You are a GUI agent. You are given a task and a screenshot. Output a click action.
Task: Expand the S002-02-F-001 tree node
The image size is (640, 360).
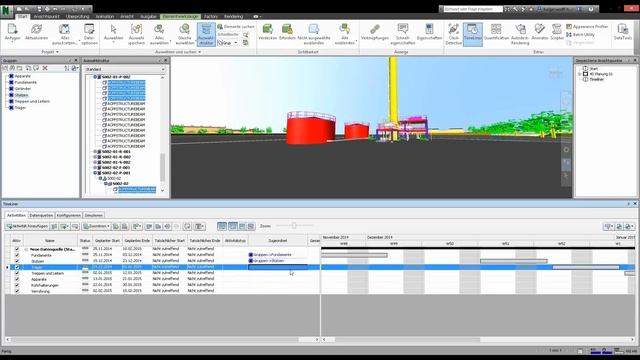click(95, 167)
